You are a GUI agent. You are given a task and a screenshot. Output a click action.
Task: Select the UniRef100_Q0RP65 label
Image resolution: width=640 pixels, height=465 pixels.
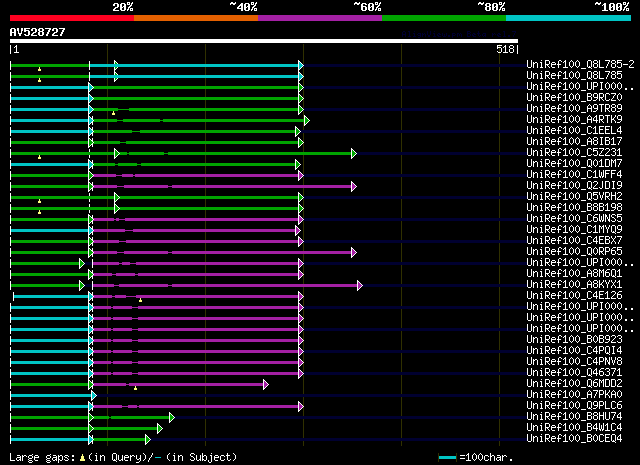pos(574,252)
